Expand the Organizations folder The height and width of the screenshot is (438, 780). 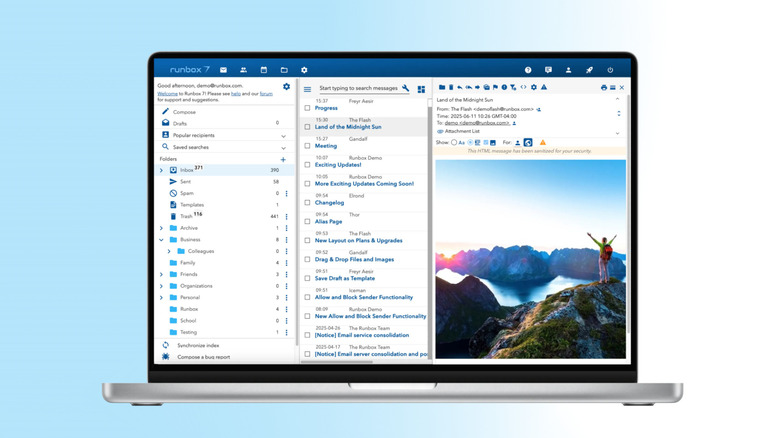[161, 286]
